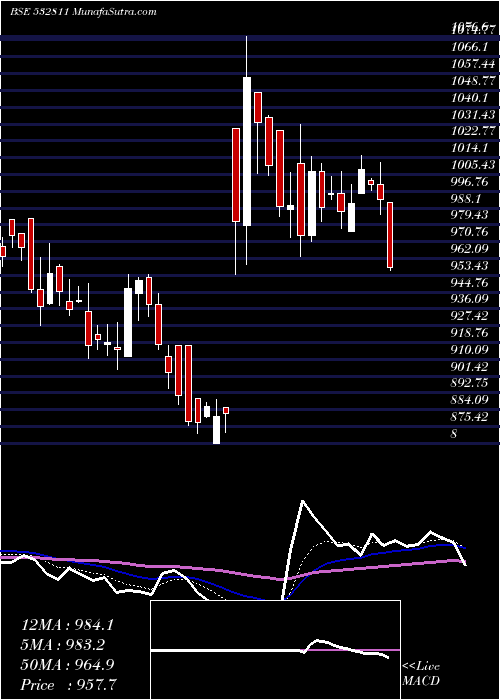Select the 927.42 price level label
The image size is (500, 700).
point(470,316)
